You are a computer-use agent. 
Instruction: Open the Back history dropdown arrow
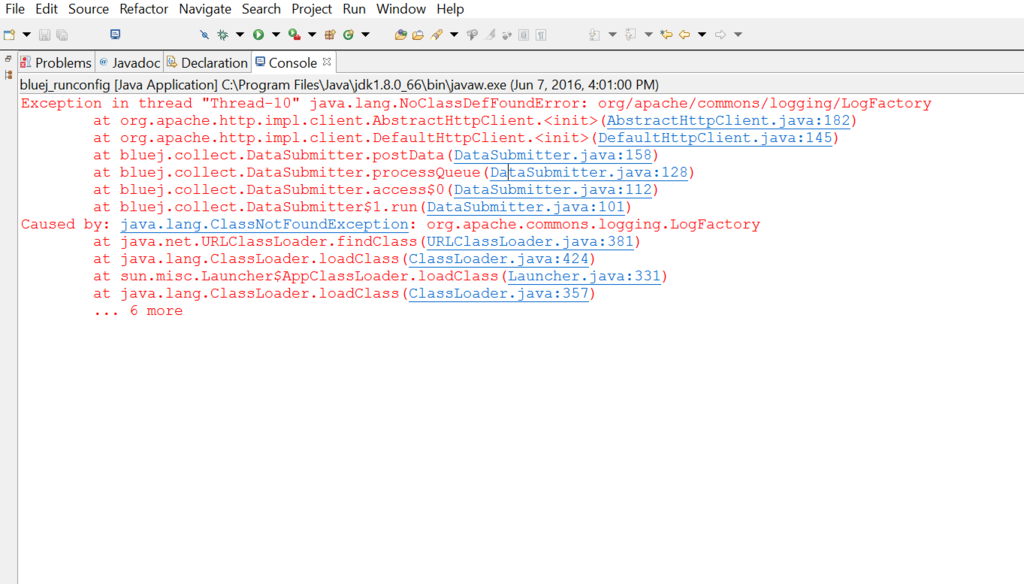(x=702, y=35)
